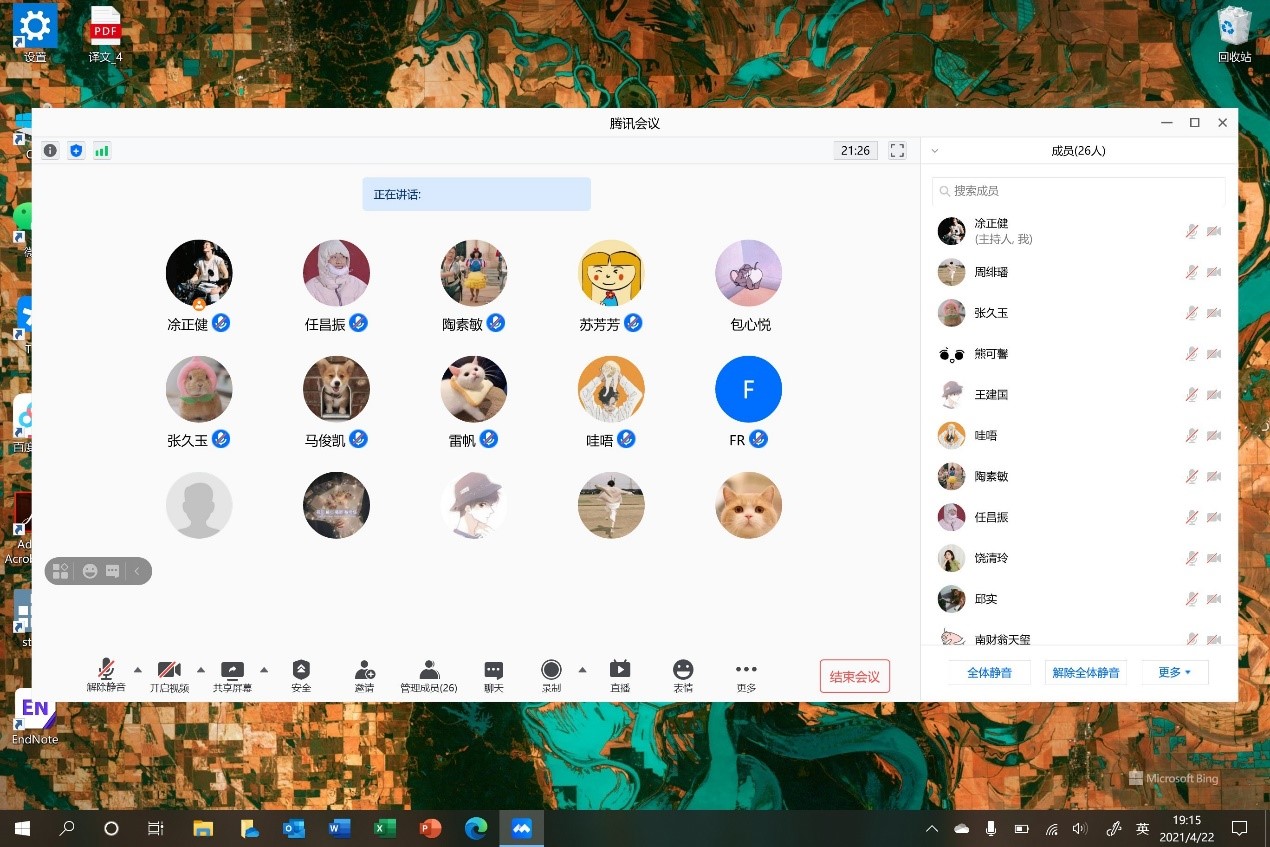Image resolution: width=1270 pixels, height=847 pixels.
Task: Click the 结束会议 (End meeting) button
Action: tap(854, 677)
